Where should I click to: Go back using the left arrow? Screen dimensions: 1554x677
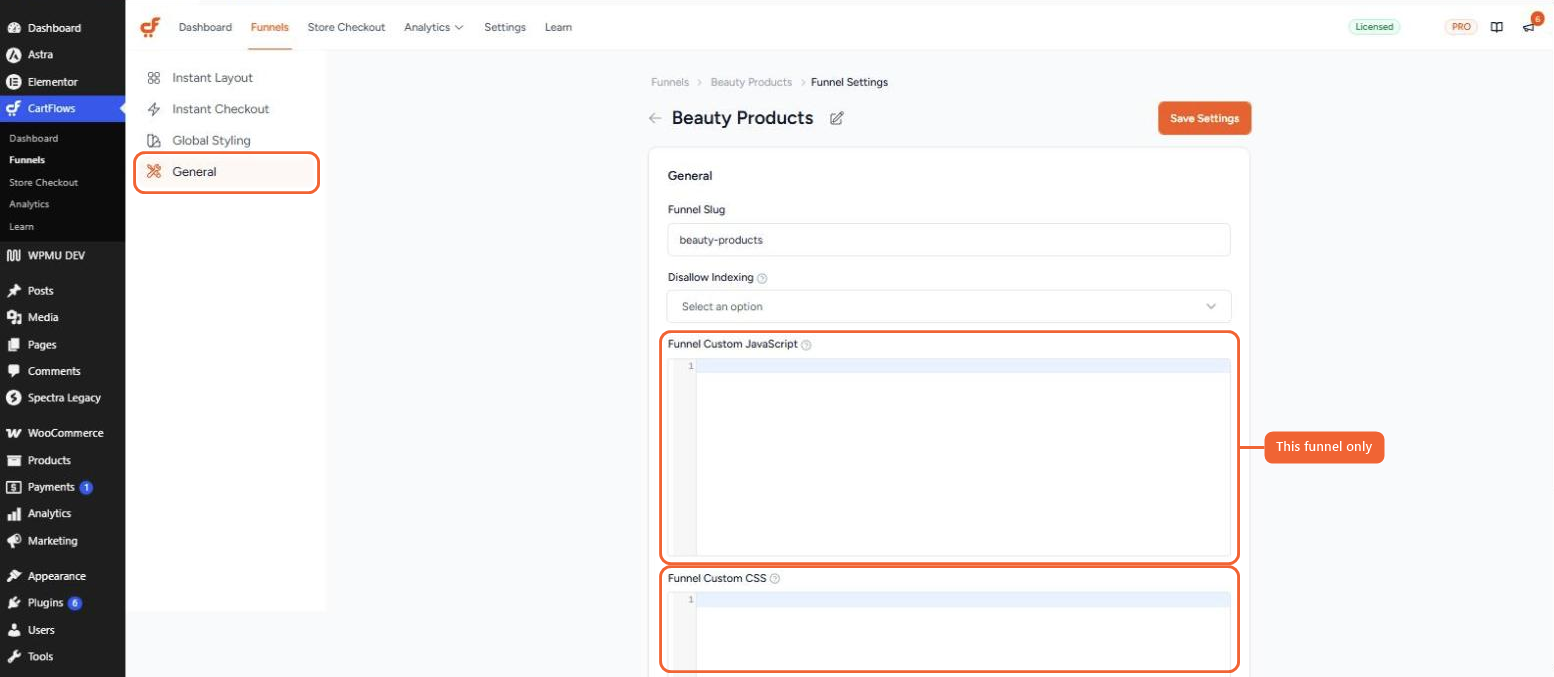coord(655,118)
